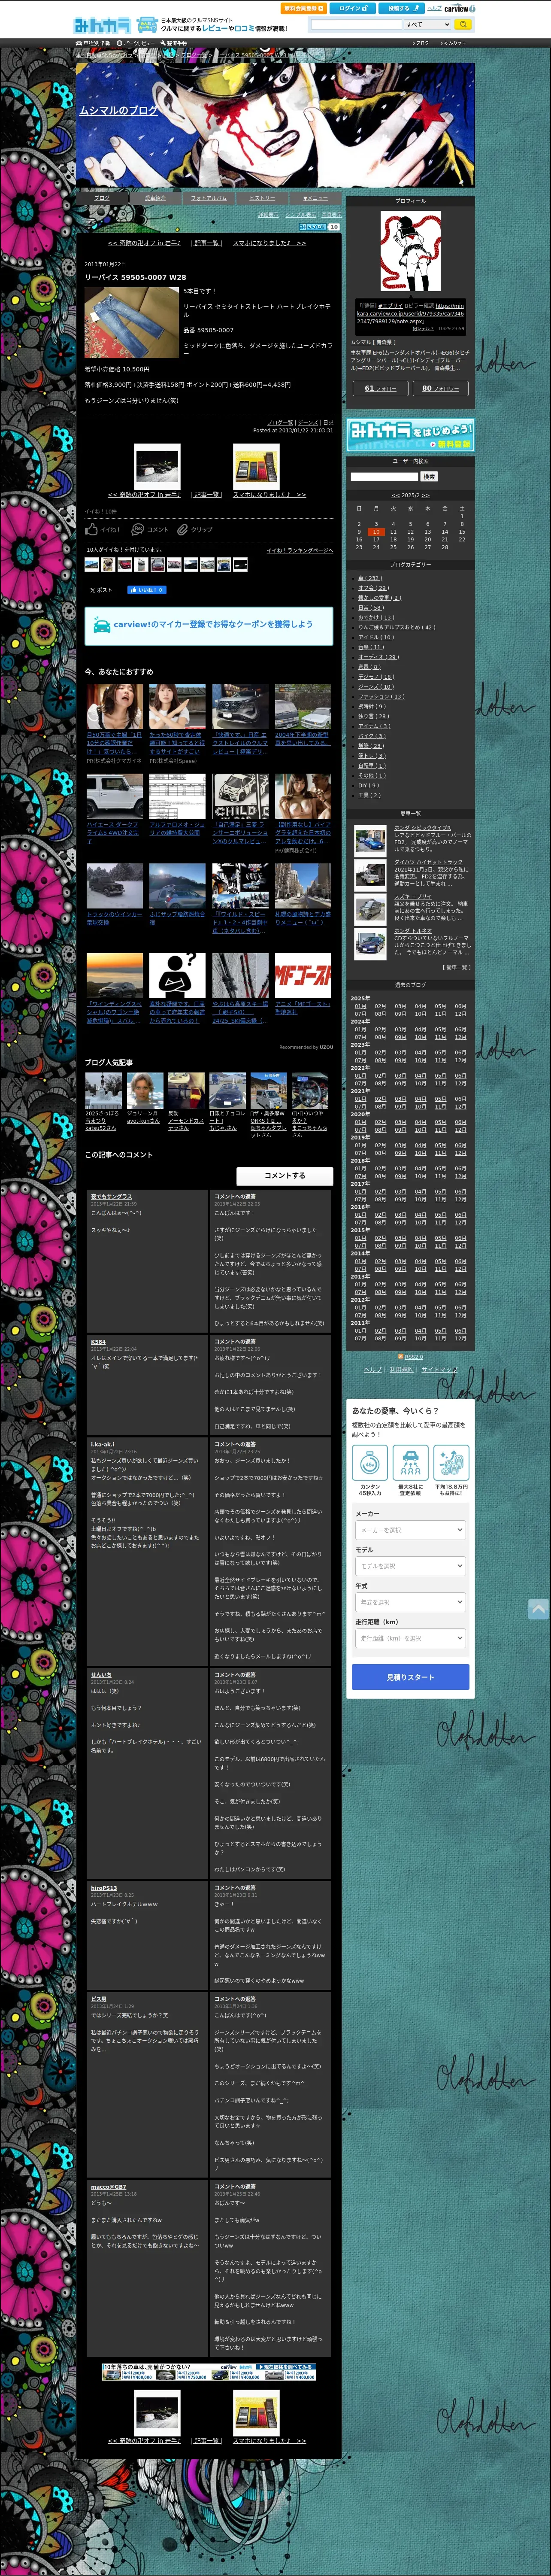Open the ムシマル profile avatar image
Screen dimensions: 551x2576
click(410, 252)
